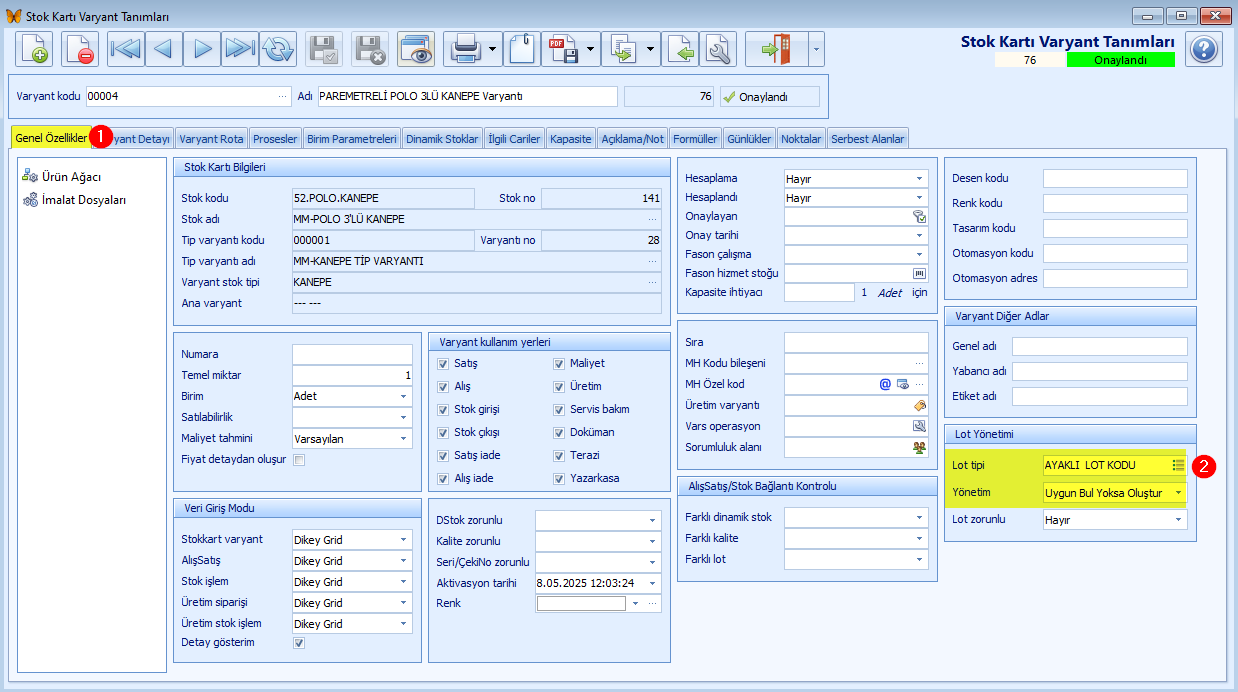Click the page with green back arrow icon
Viewport: 1238px width, 692px height.
pyautogui.click(x=680, y=48)
